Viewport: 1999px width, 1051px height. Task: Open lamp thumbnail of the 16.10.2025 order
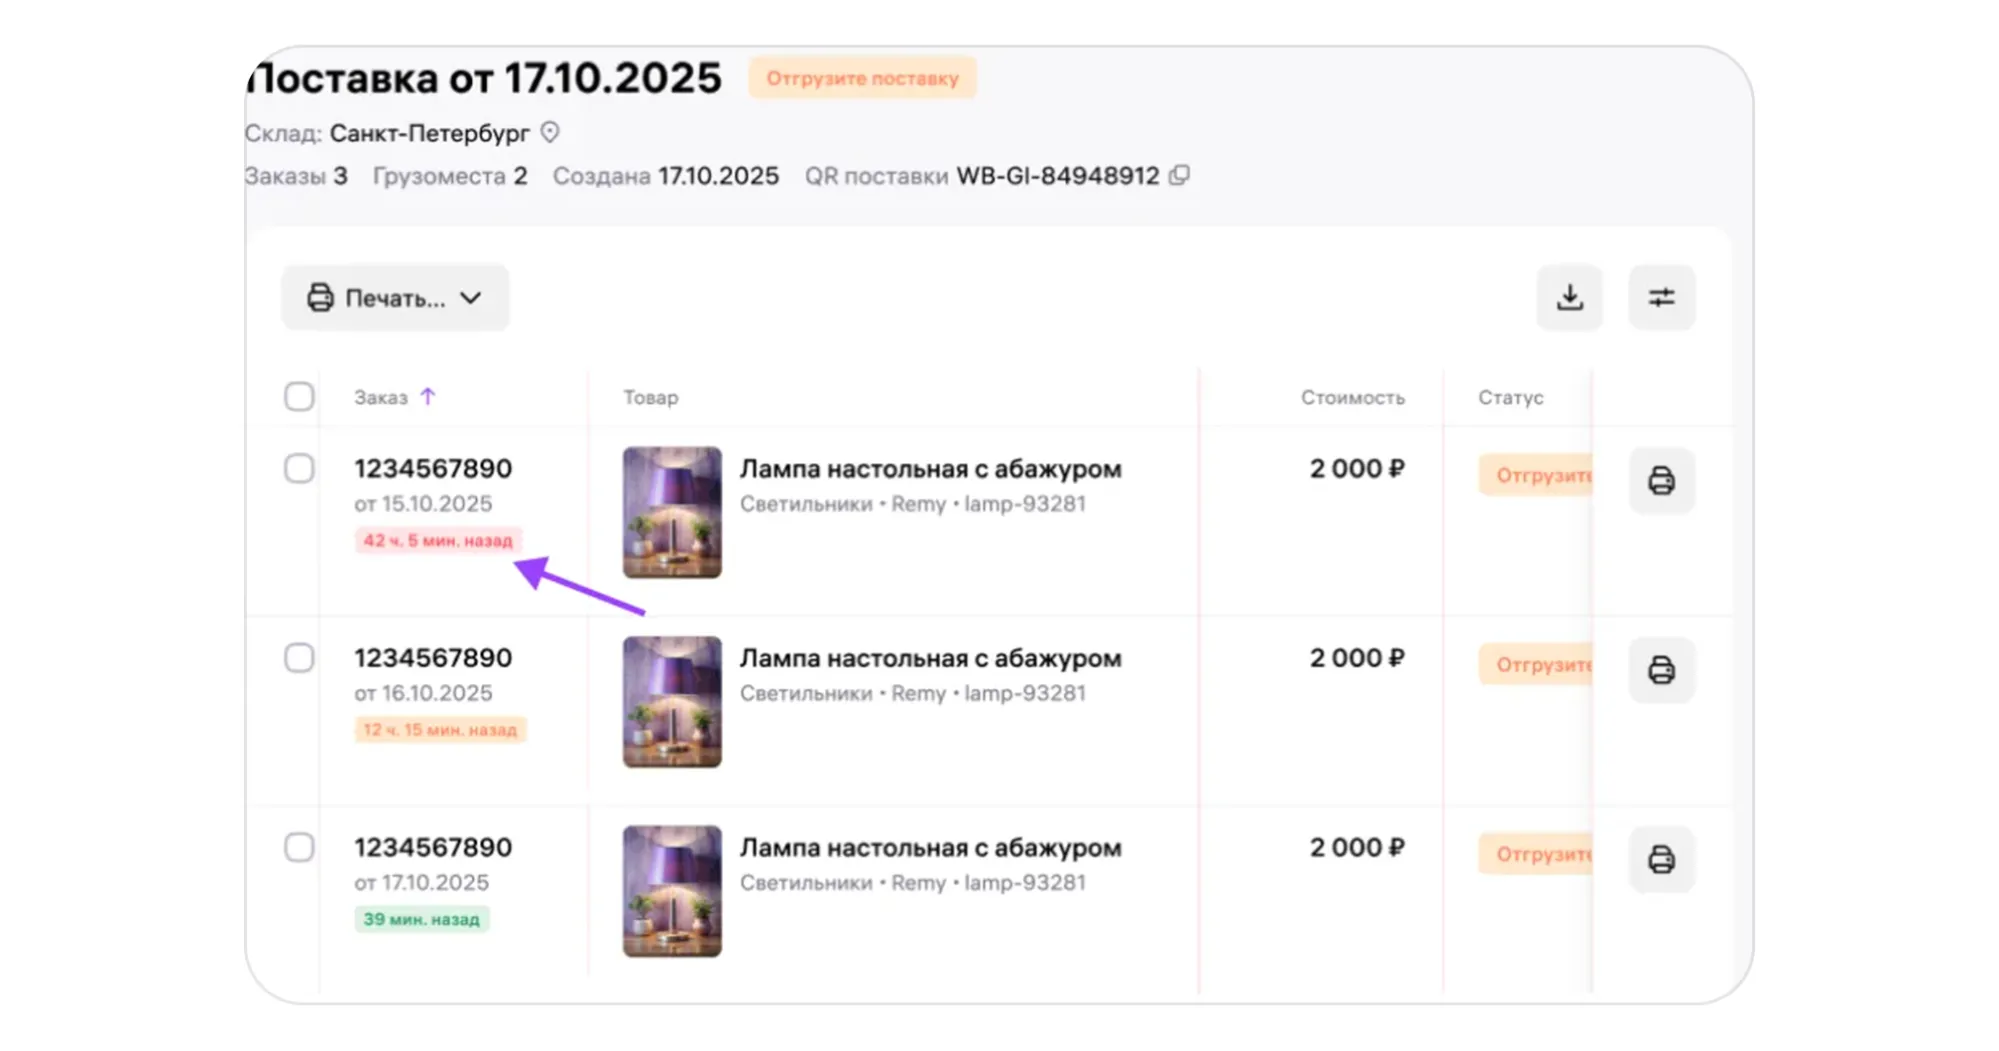tap(672, 702)
